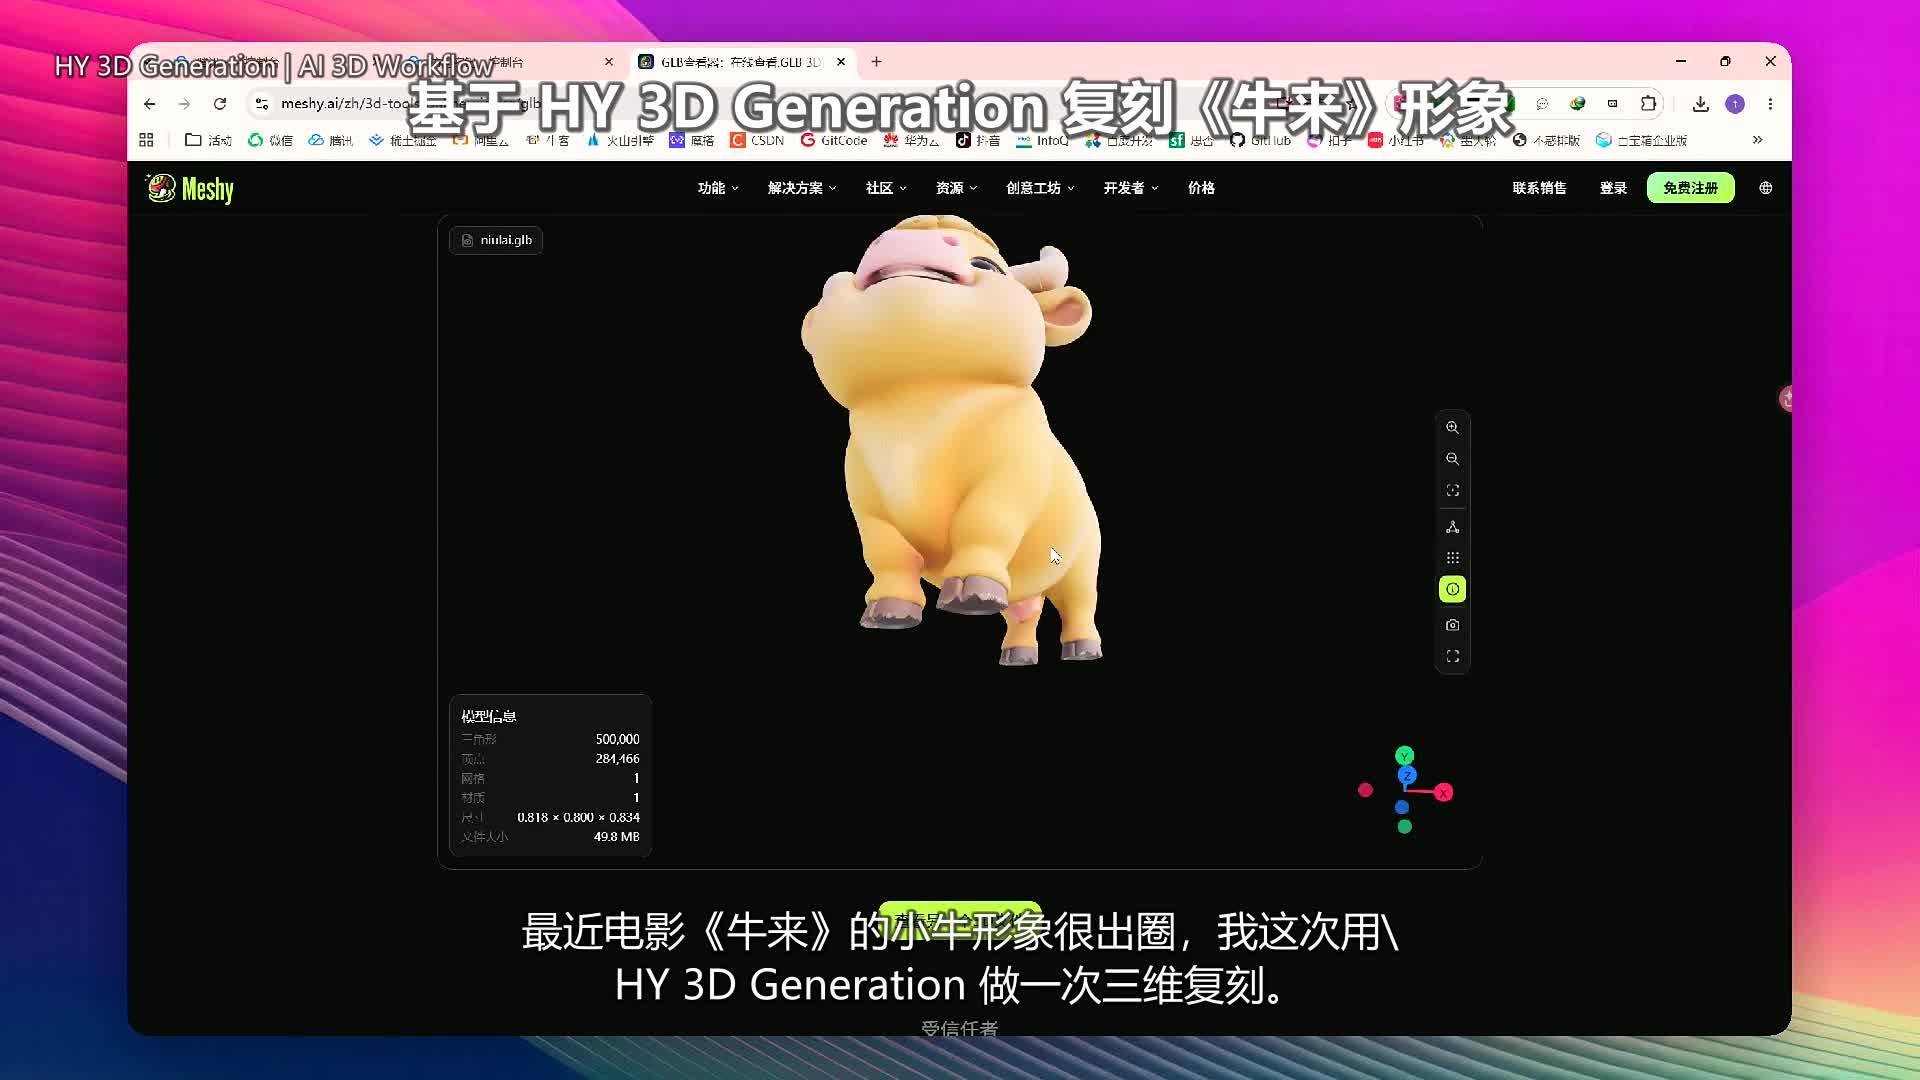The image size is (1920, 1080).
Task: Click the Z axis on the orientation gizmo
Action: pos(1407,775)
